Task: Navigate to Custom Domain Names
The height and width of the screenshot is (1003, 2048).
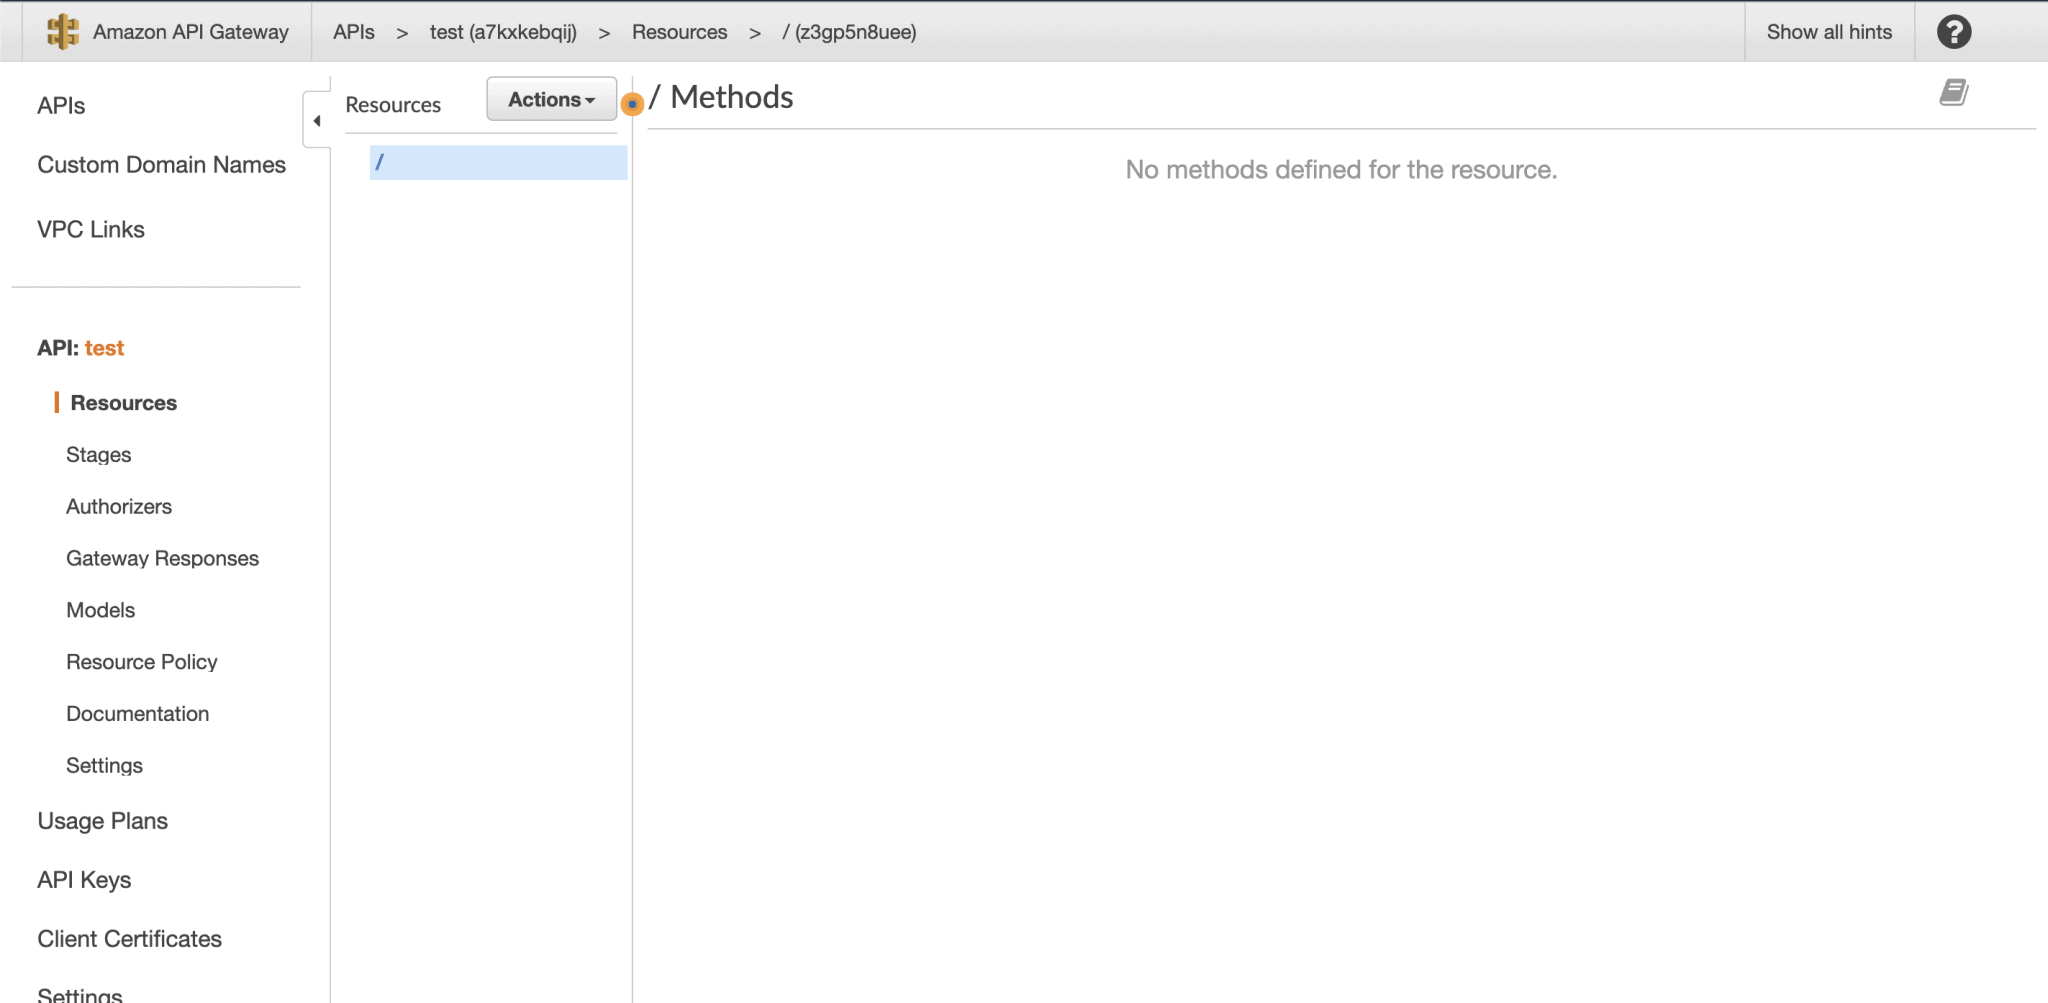Action: pos(161,164)
